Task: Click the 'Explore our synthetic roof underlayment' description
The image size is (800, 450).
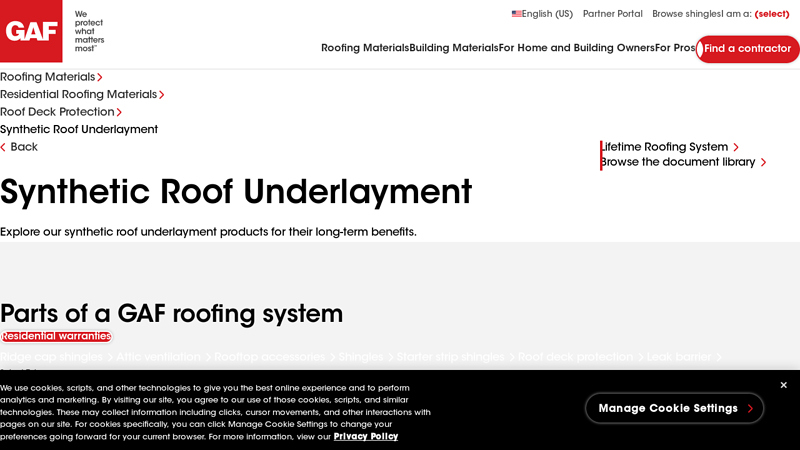Action: pyautogui.click(x=208, y=232)
